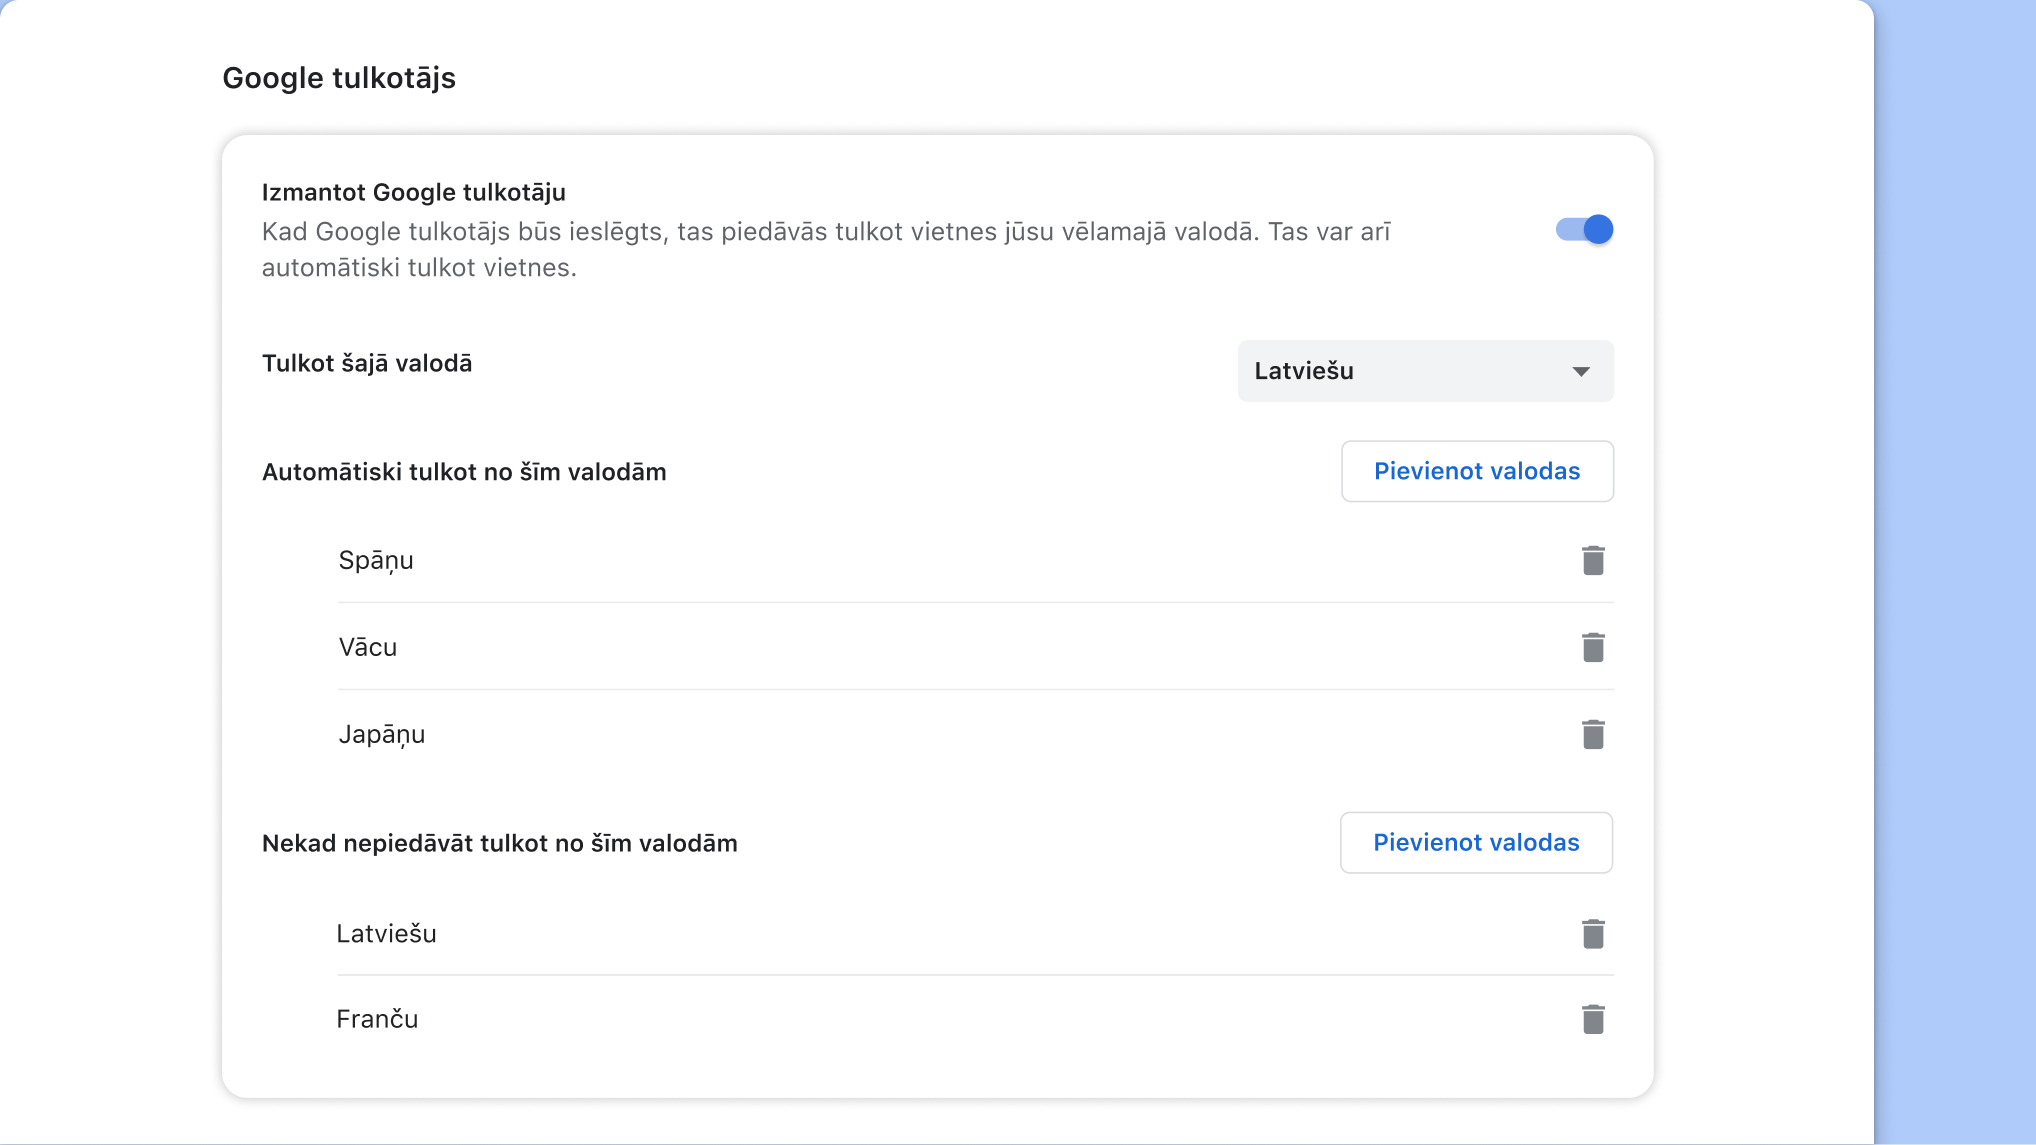
Task: Switch the translate feature on or off
Action: [x=1584, y=229]
